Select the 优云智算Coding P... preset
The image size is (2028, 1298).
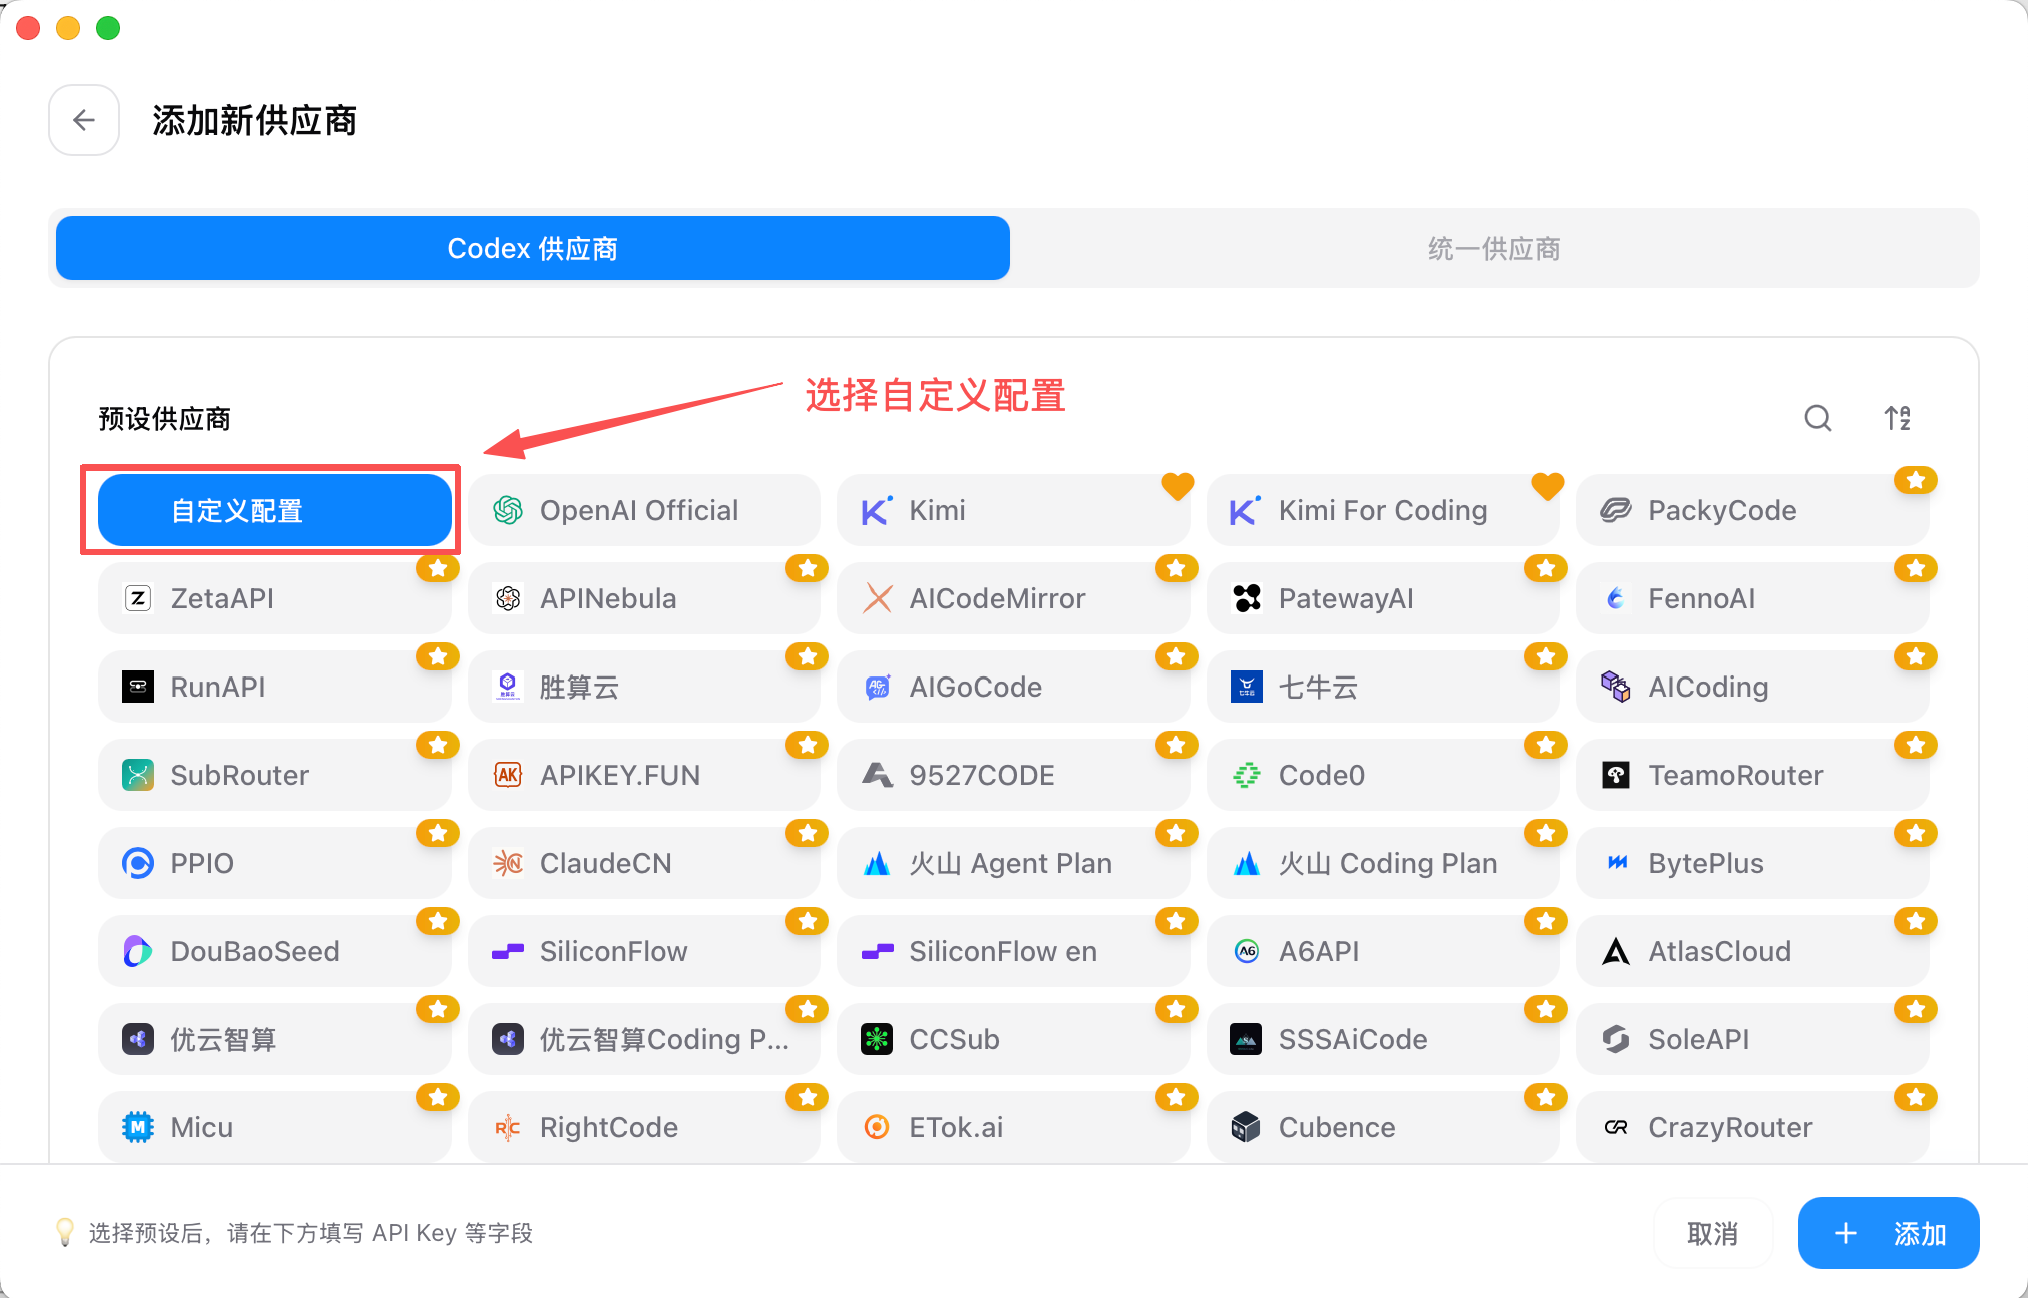[x=644, y=1039]
